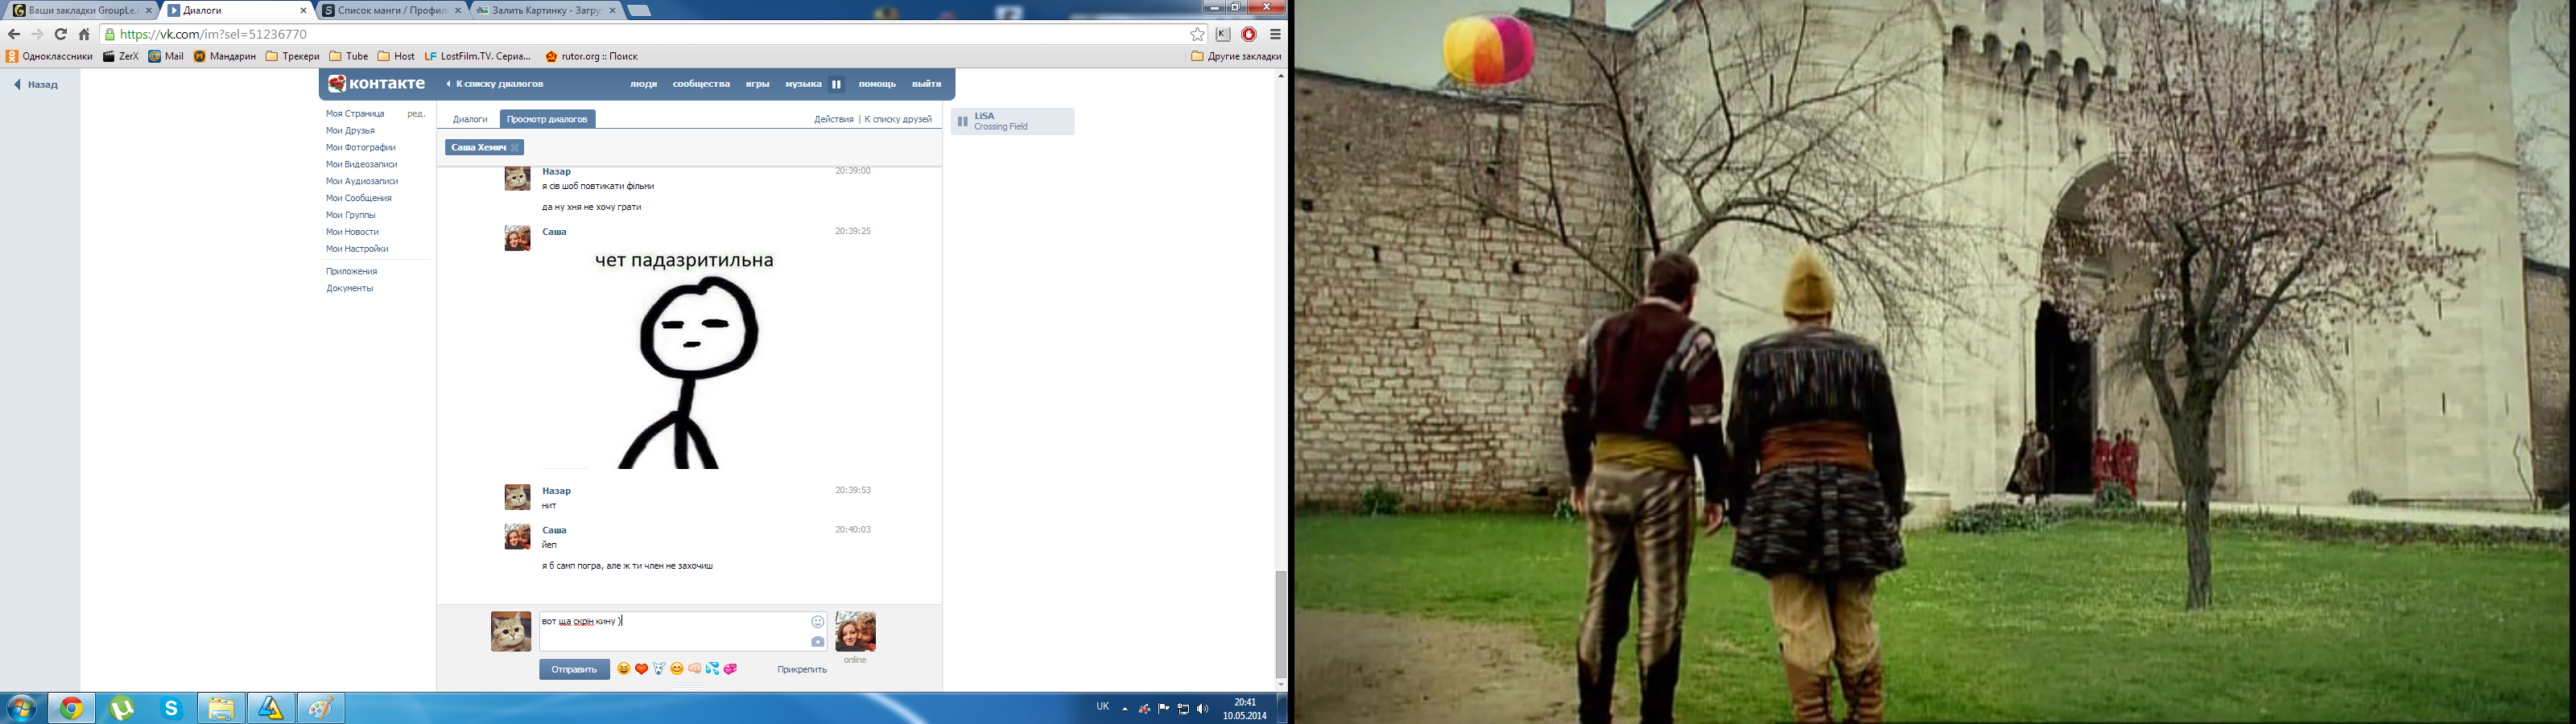Open Мои Аудиозаписи in sidebar
This screenshot has height=724, width=2576.
click(x=362, y=181)
